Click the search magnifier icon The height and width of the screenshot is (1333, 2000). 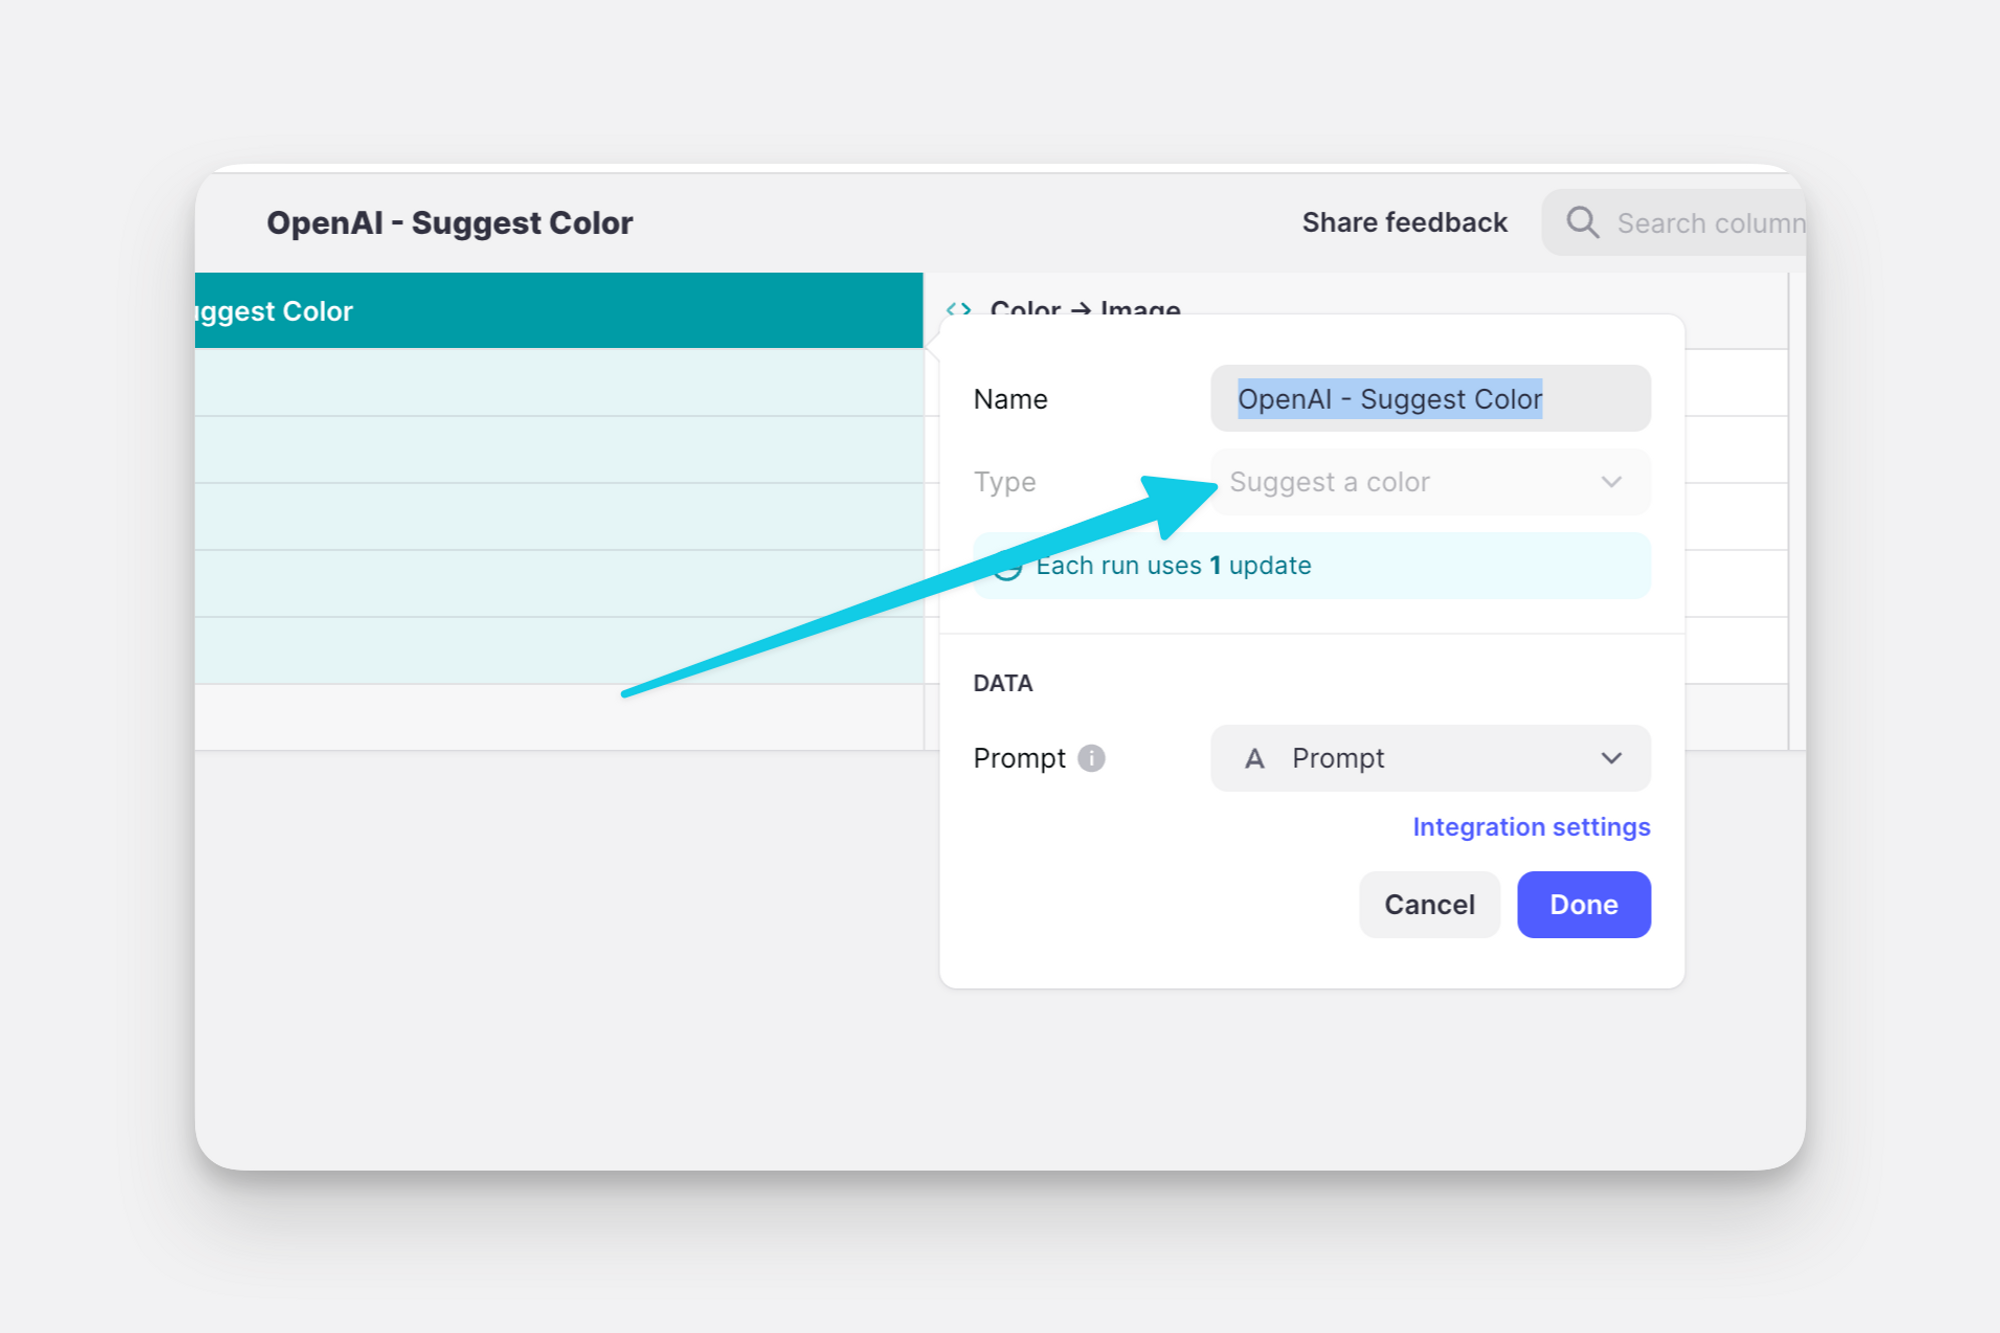coord(1582,222)
